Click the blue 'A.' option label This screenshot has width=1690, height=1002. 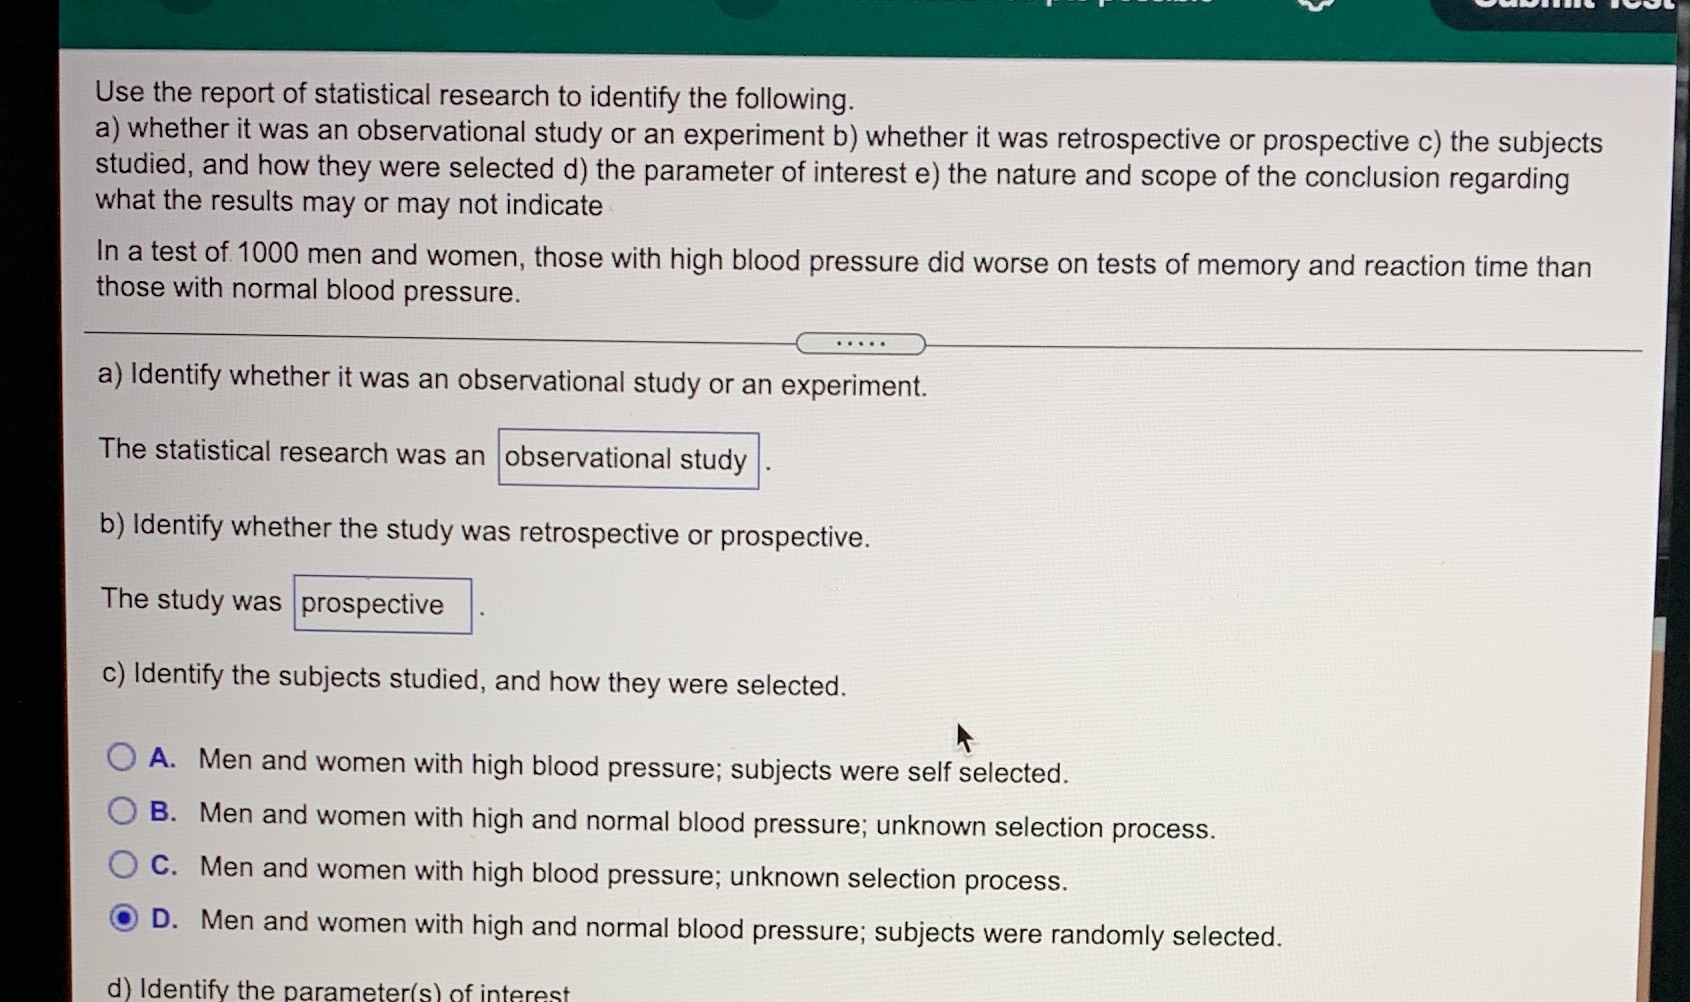point(163,758)
